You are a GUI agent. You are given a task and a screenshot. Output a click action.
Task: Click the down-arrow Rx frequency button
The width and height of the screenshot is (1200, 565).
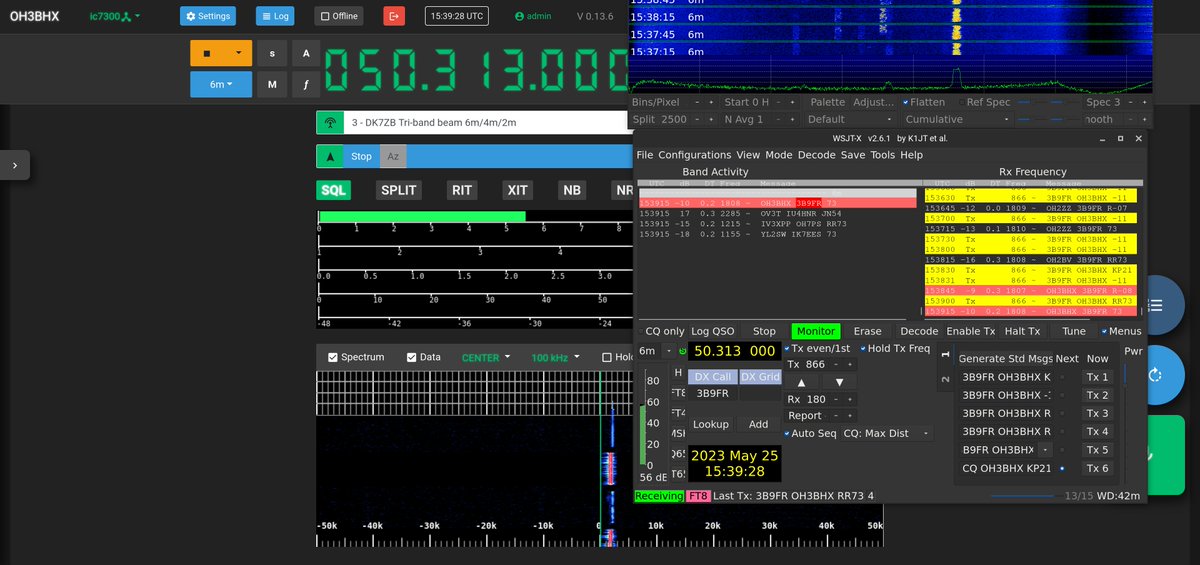click(840, 382)
